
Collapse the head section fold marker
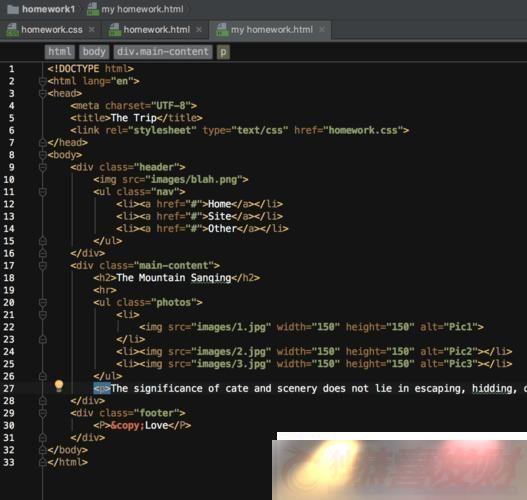[x=42, y=93]
